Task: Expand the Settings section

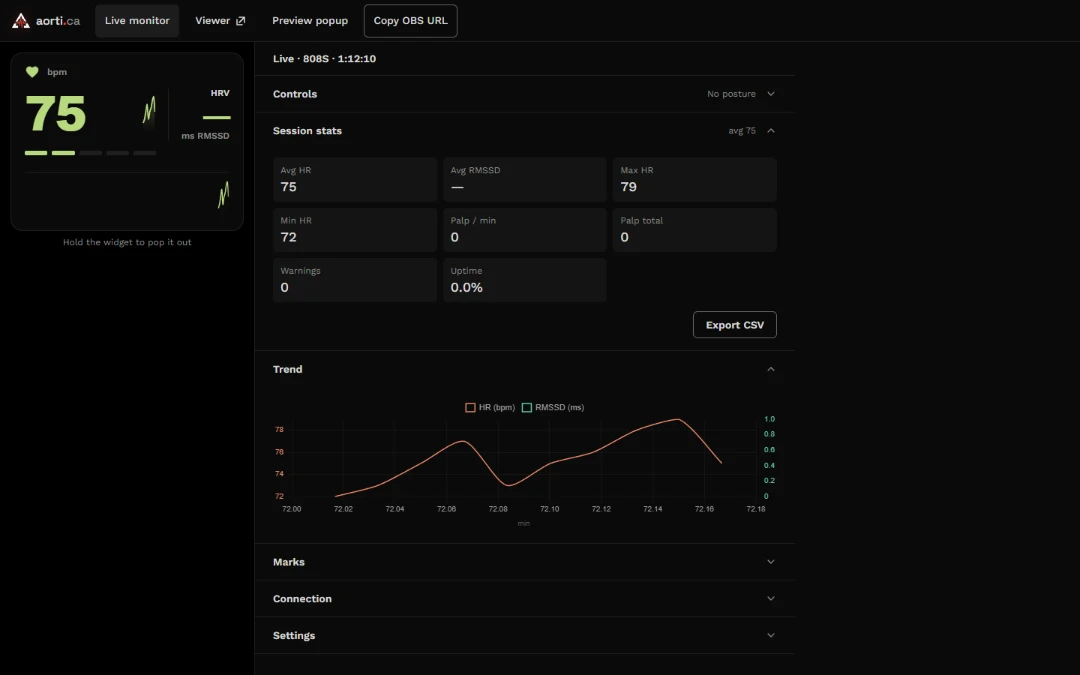Action: 525,635
